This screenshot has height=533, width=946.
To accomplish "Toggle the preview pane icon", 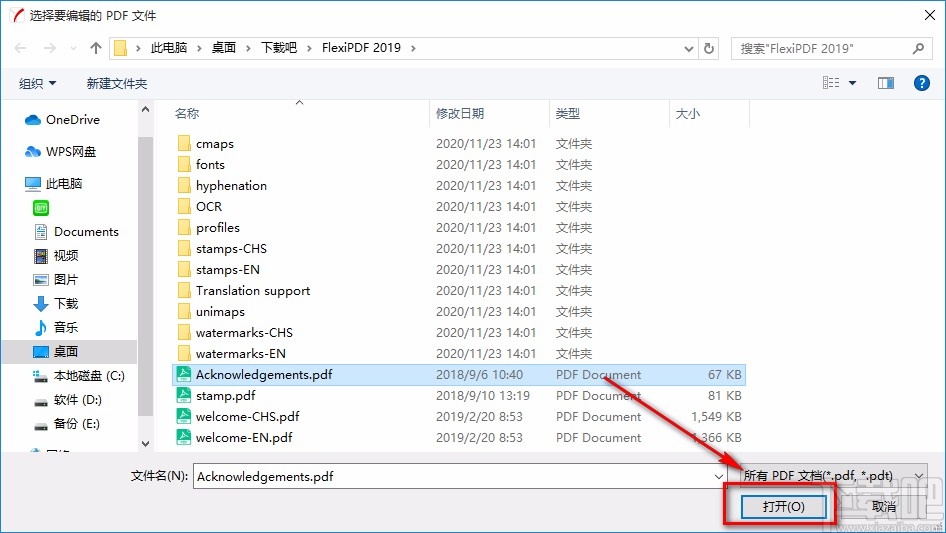I will [x=886, y=83].
